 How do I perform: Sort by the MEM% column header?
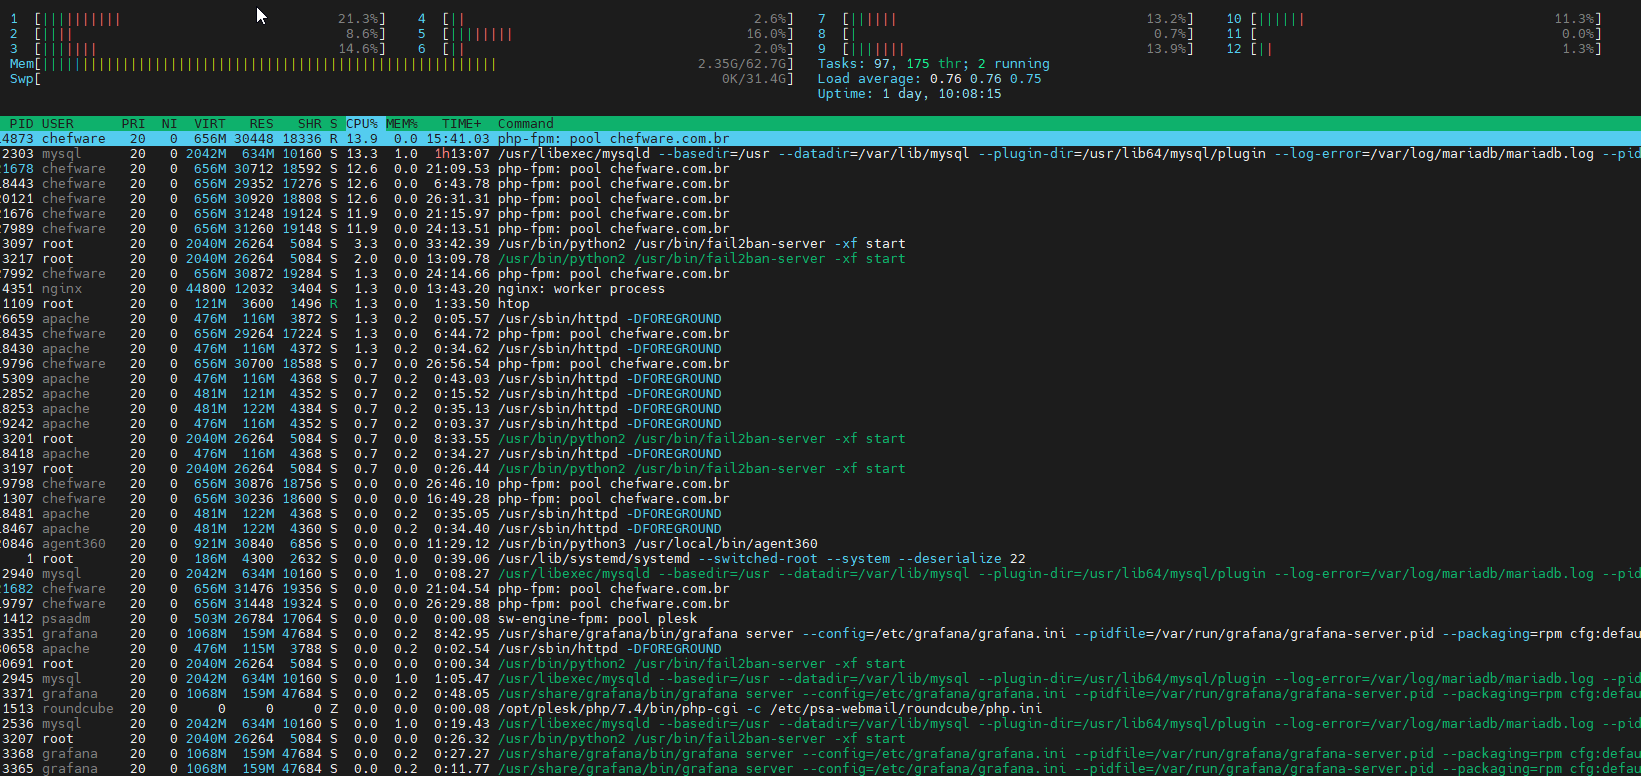pyautogui.click(x=402, y=124)
